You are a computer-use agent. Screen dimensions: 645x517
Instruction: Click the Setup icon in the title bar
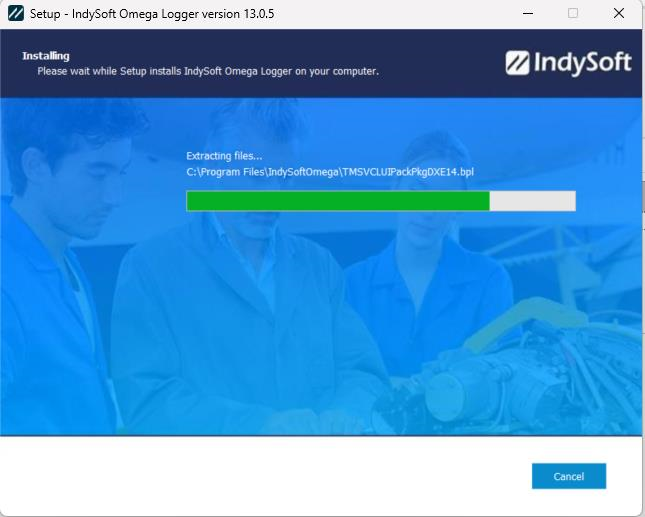pos(15,14)
